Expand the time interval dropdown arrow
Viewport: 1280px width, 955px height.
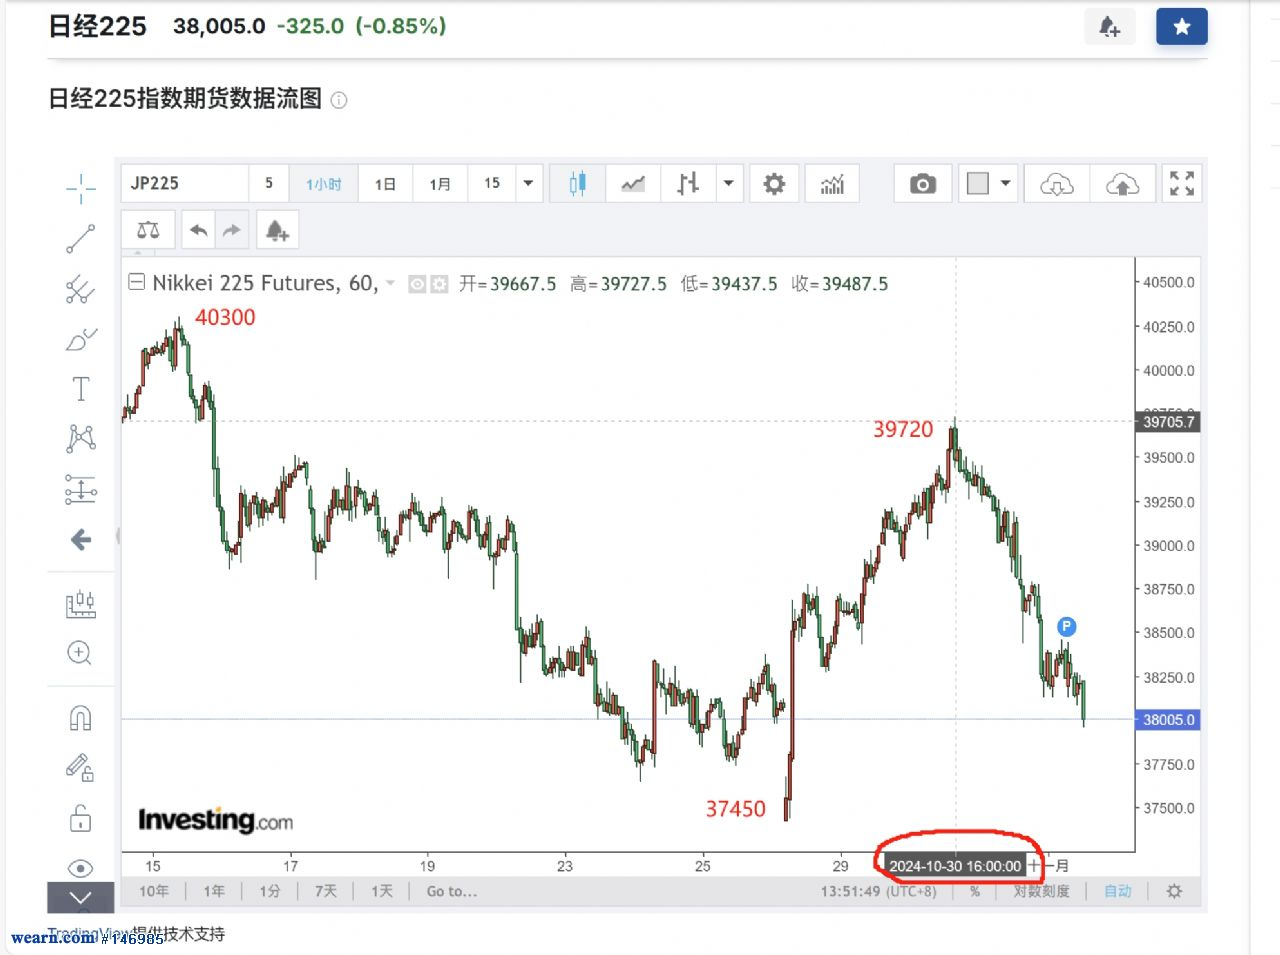[x=528, y=184]
